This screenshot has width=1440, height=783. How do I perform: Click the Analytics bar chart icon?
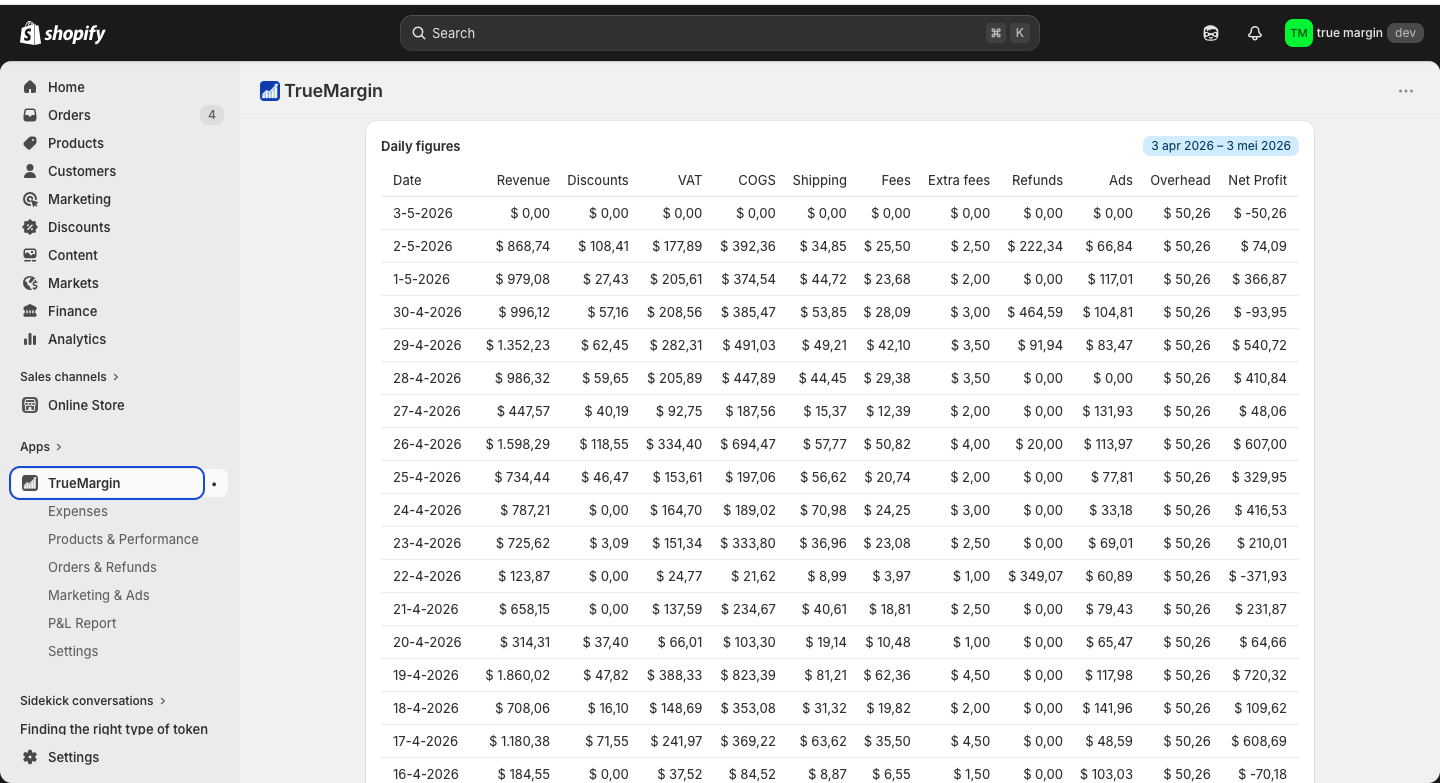coord(30,339)
